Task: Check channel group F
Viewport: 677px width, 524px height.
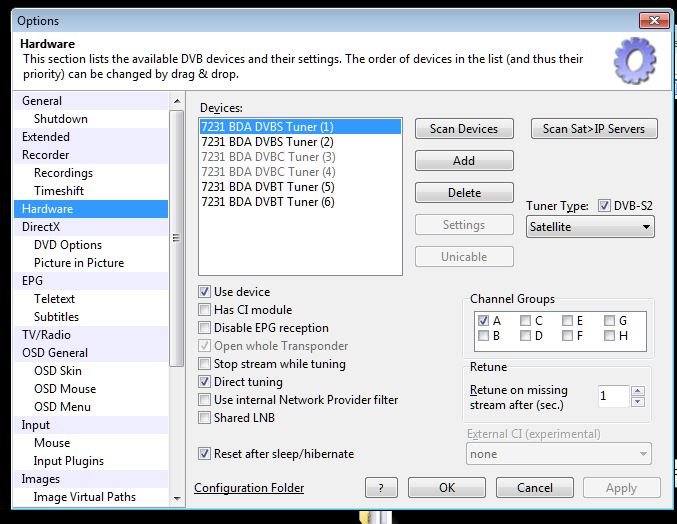Action: 567,336
